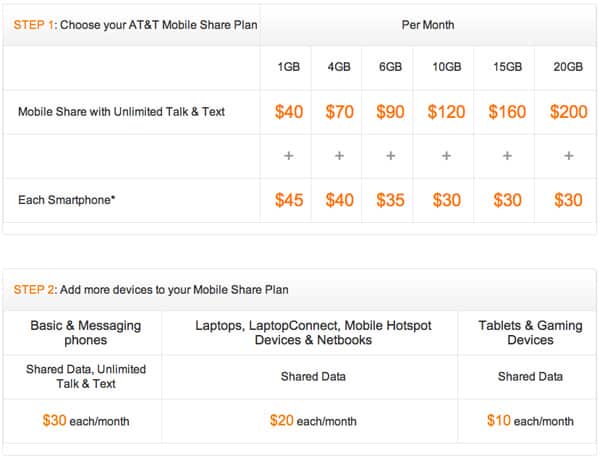The height and width of the screenshot is (458, 600).
Task: Click the plus sign in the 4GB column
Action: [339, 156]
